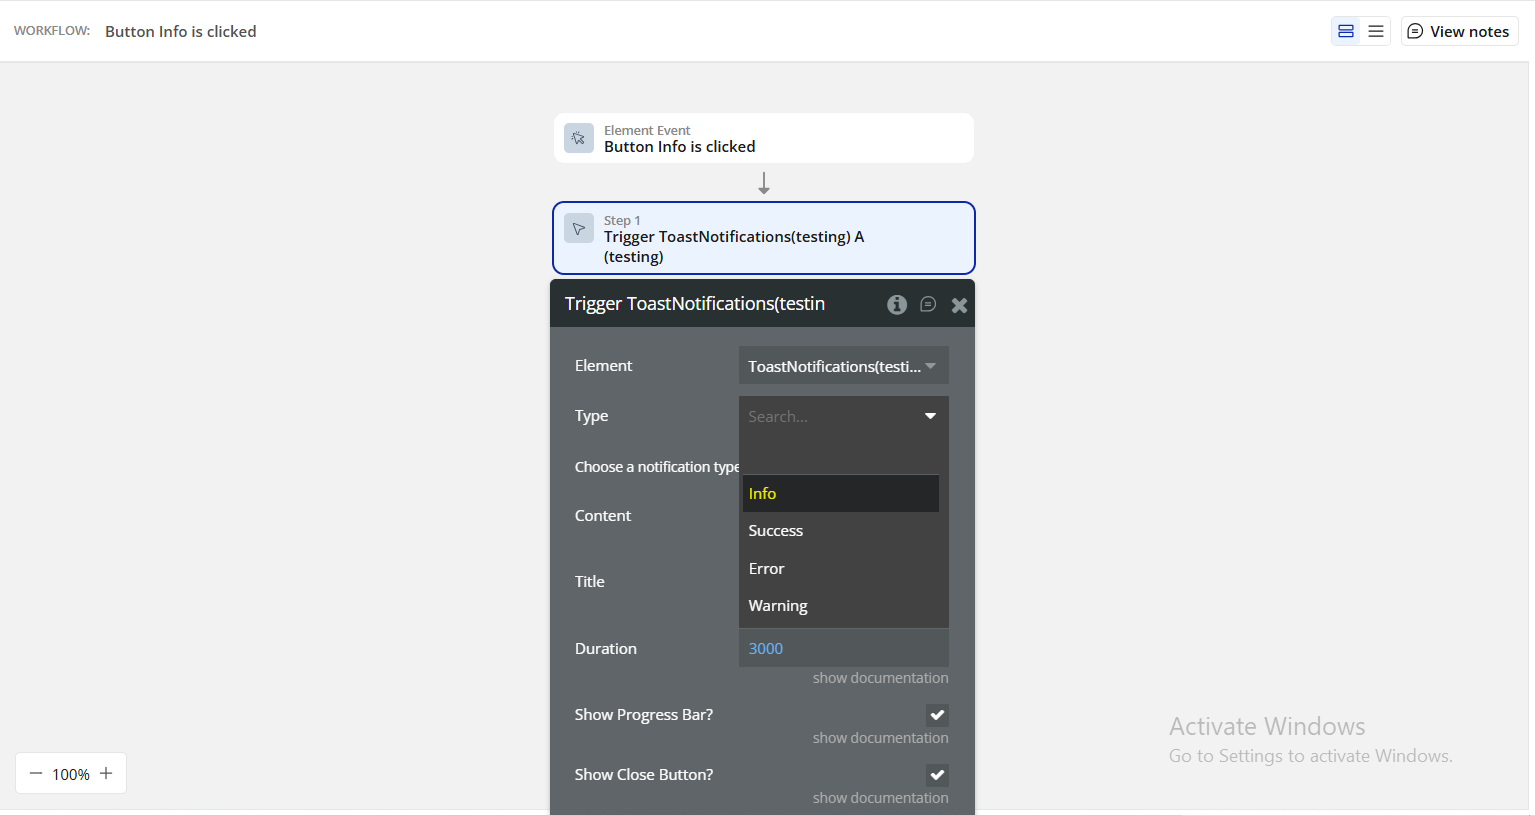This screenshot has width=1535, height=816.
Task: Expand the Element dropdown
Action: tap(843, 366)
